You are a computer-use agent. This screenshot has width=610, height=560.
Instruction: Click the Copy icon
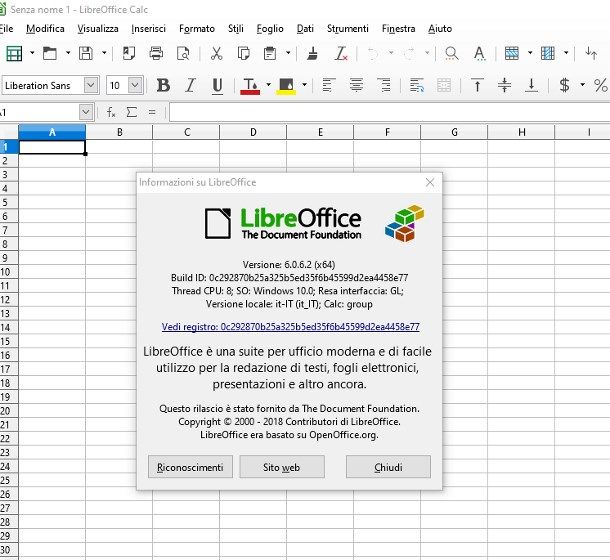pyautogui.click(x=244, y=53)
